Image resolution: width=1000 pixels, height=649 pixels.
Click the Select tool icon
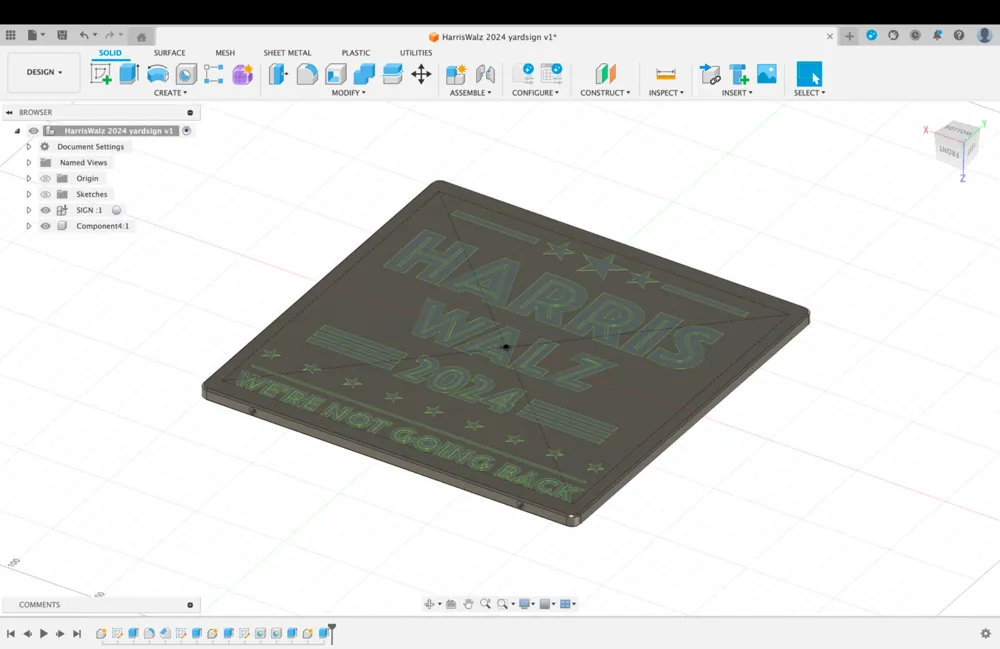809,74
